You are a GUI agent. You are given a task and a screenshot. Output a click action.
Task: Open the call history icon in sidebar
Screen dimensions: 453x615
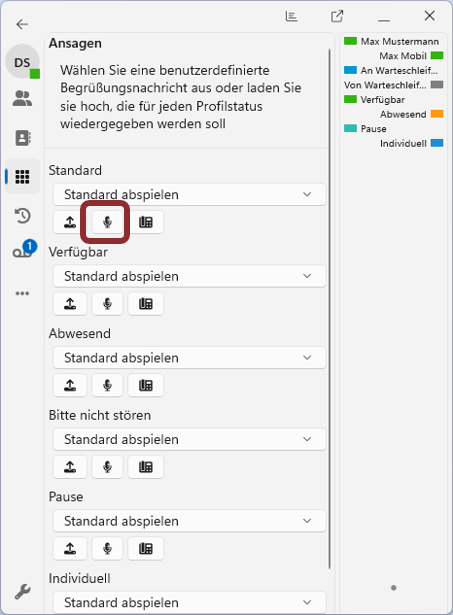[x=22, y=215]
